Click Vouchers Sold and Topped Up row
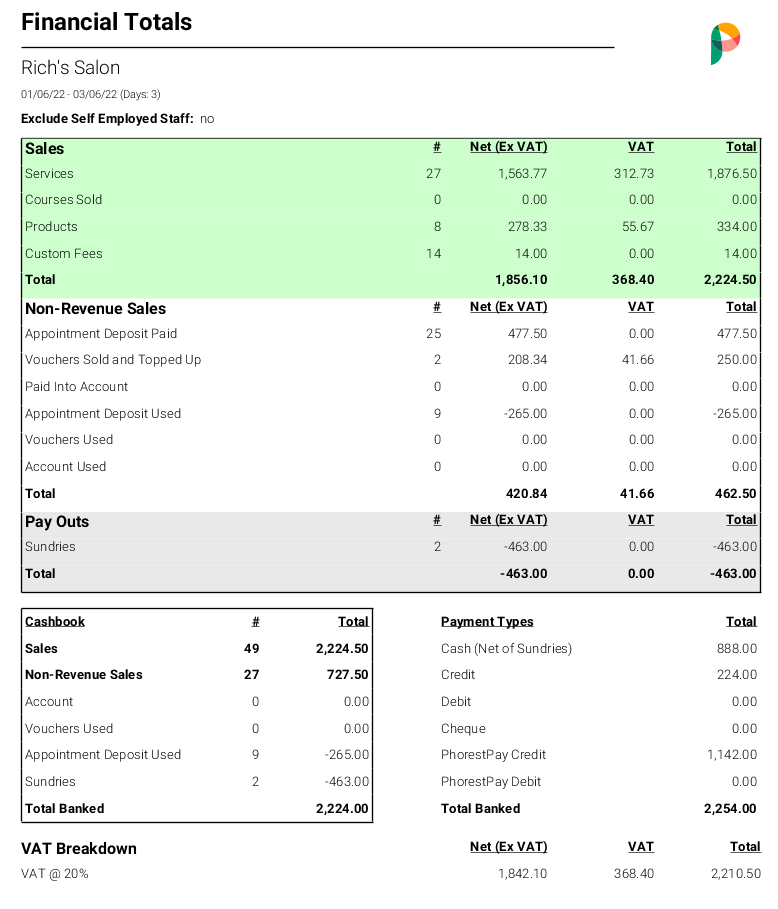The width and height of the screenshot is (778, 909). point(391,359)
